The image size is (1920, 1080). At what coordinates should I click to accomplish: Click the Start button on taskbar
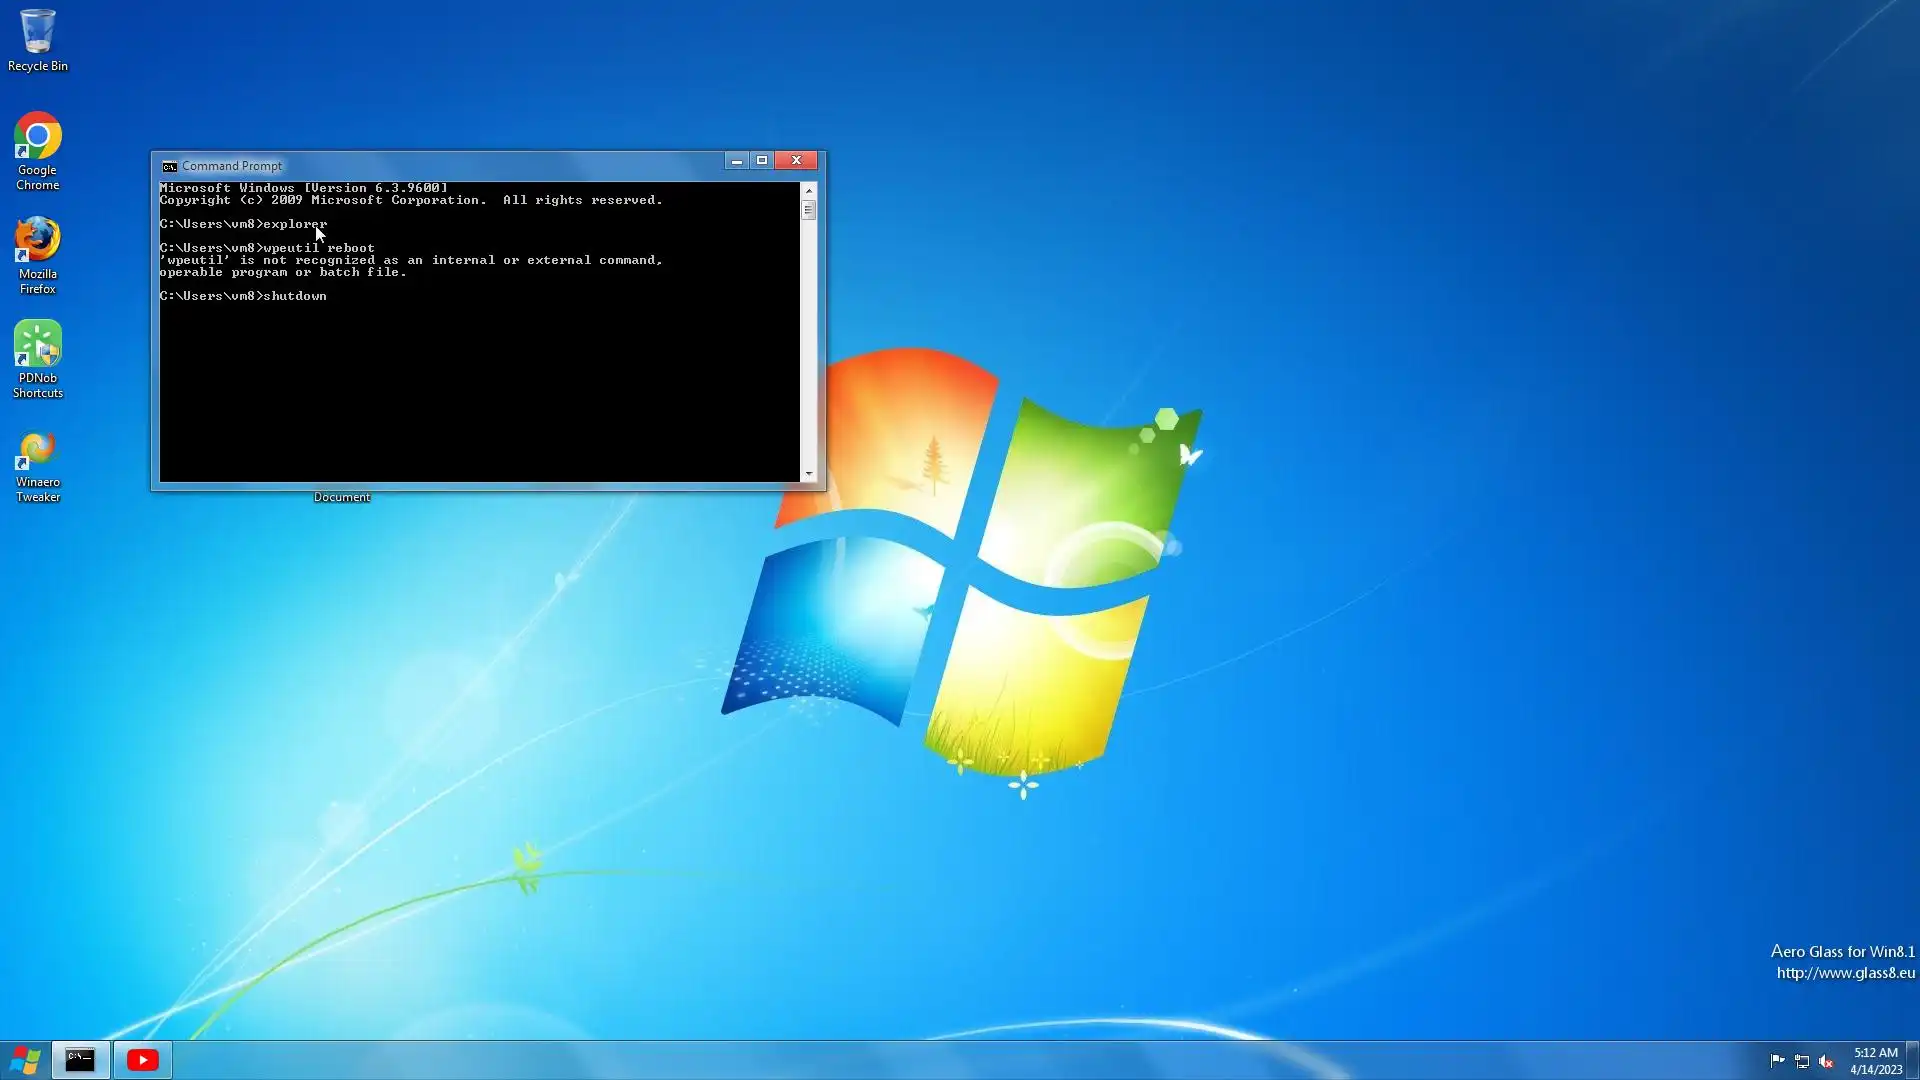click(25, 1060)
